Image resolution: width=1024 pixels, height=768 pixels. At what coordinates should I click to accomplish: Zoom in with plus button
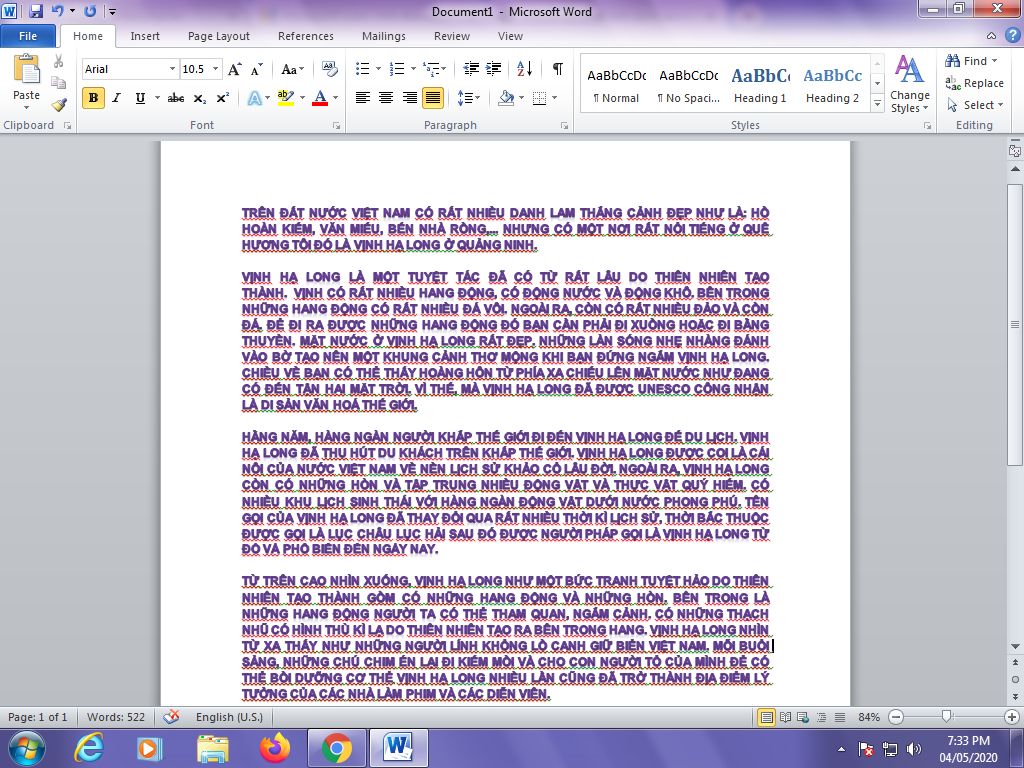point(1012,717)
